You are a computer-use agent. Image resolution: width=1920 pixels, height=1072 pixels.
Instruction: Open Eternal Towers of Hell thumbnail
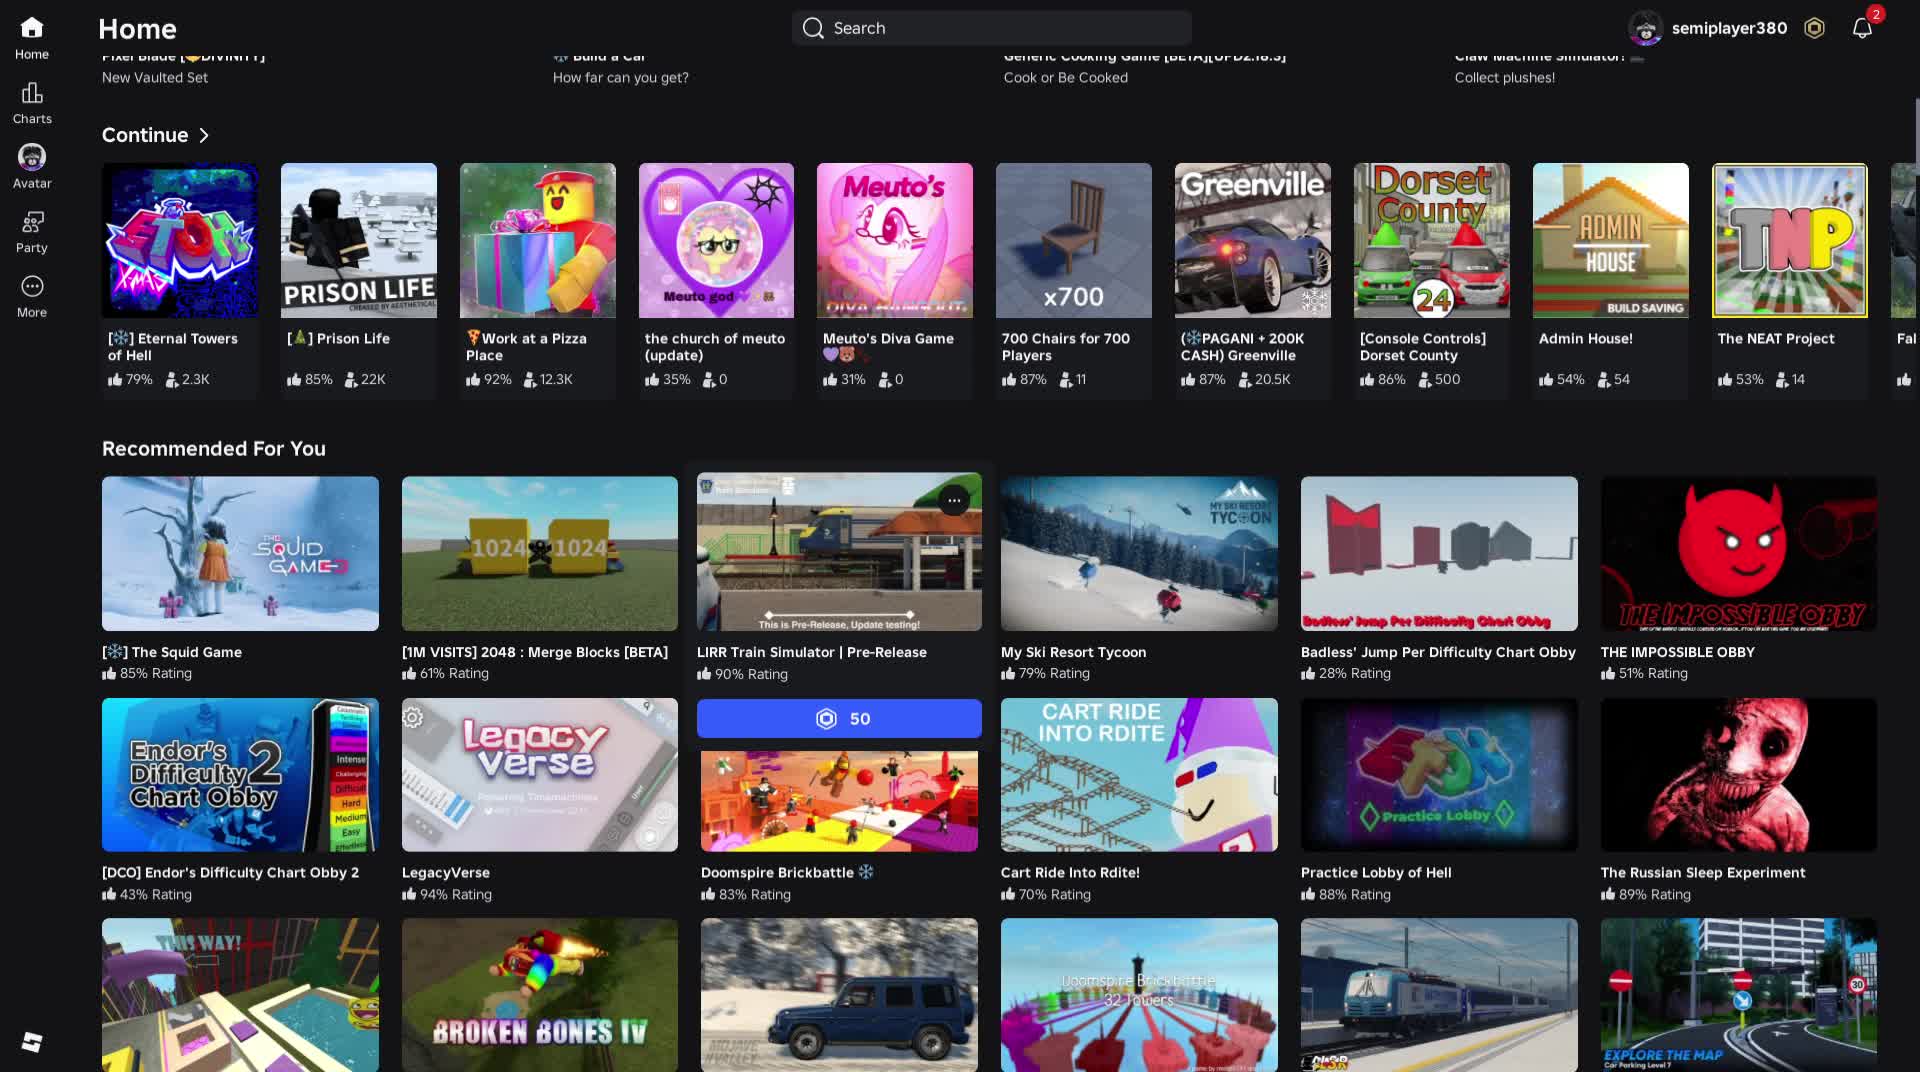point(180,240)
